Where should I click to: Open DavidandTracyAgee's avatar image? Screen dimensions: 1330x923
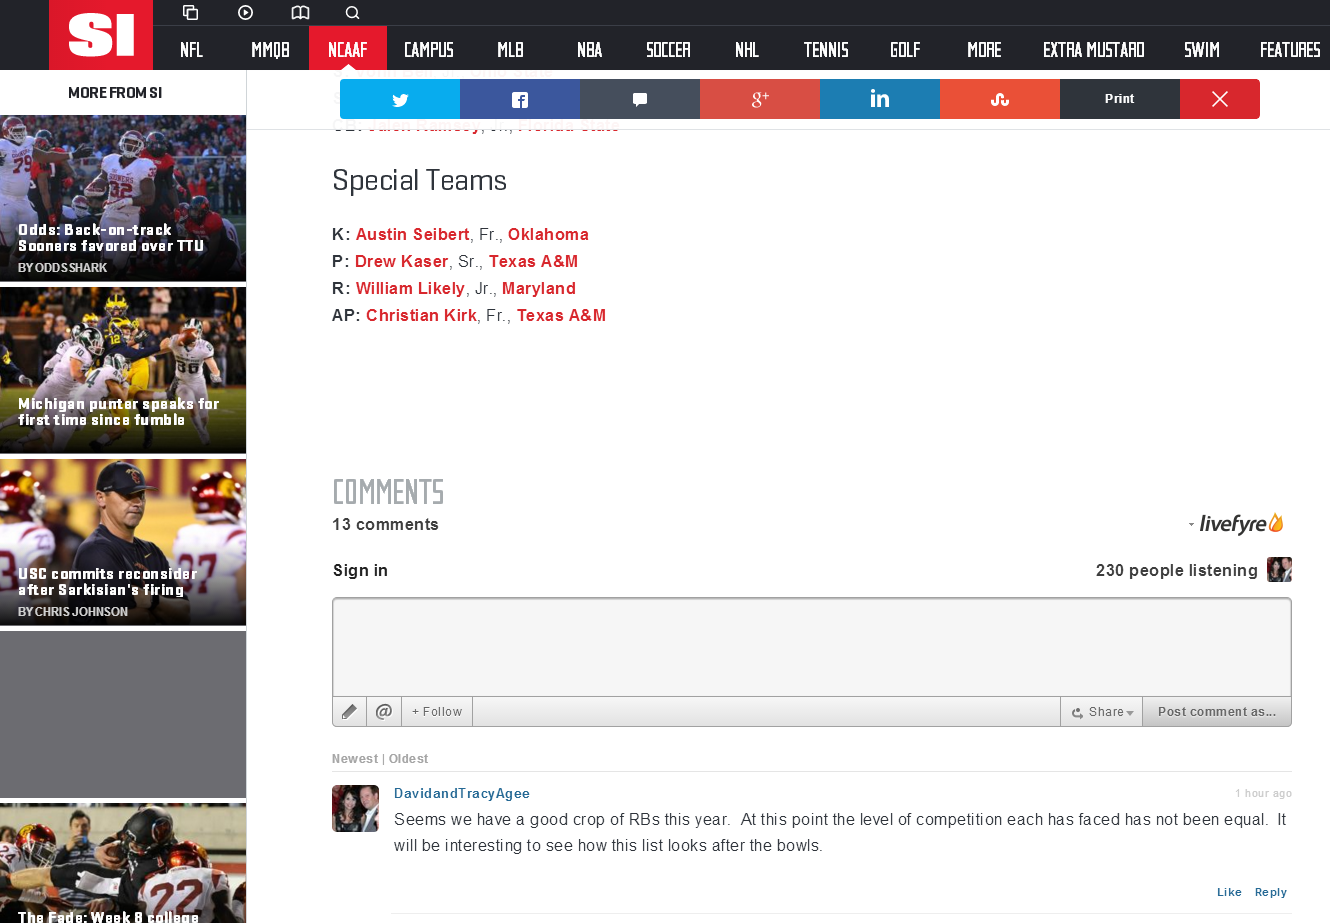pyautogui.click(x=355, y=808)
